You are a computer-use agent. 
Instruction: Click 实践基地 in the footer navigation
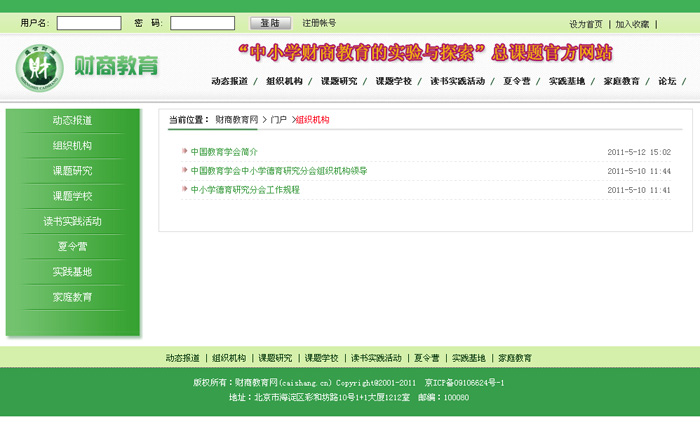(x=468, y=357)
